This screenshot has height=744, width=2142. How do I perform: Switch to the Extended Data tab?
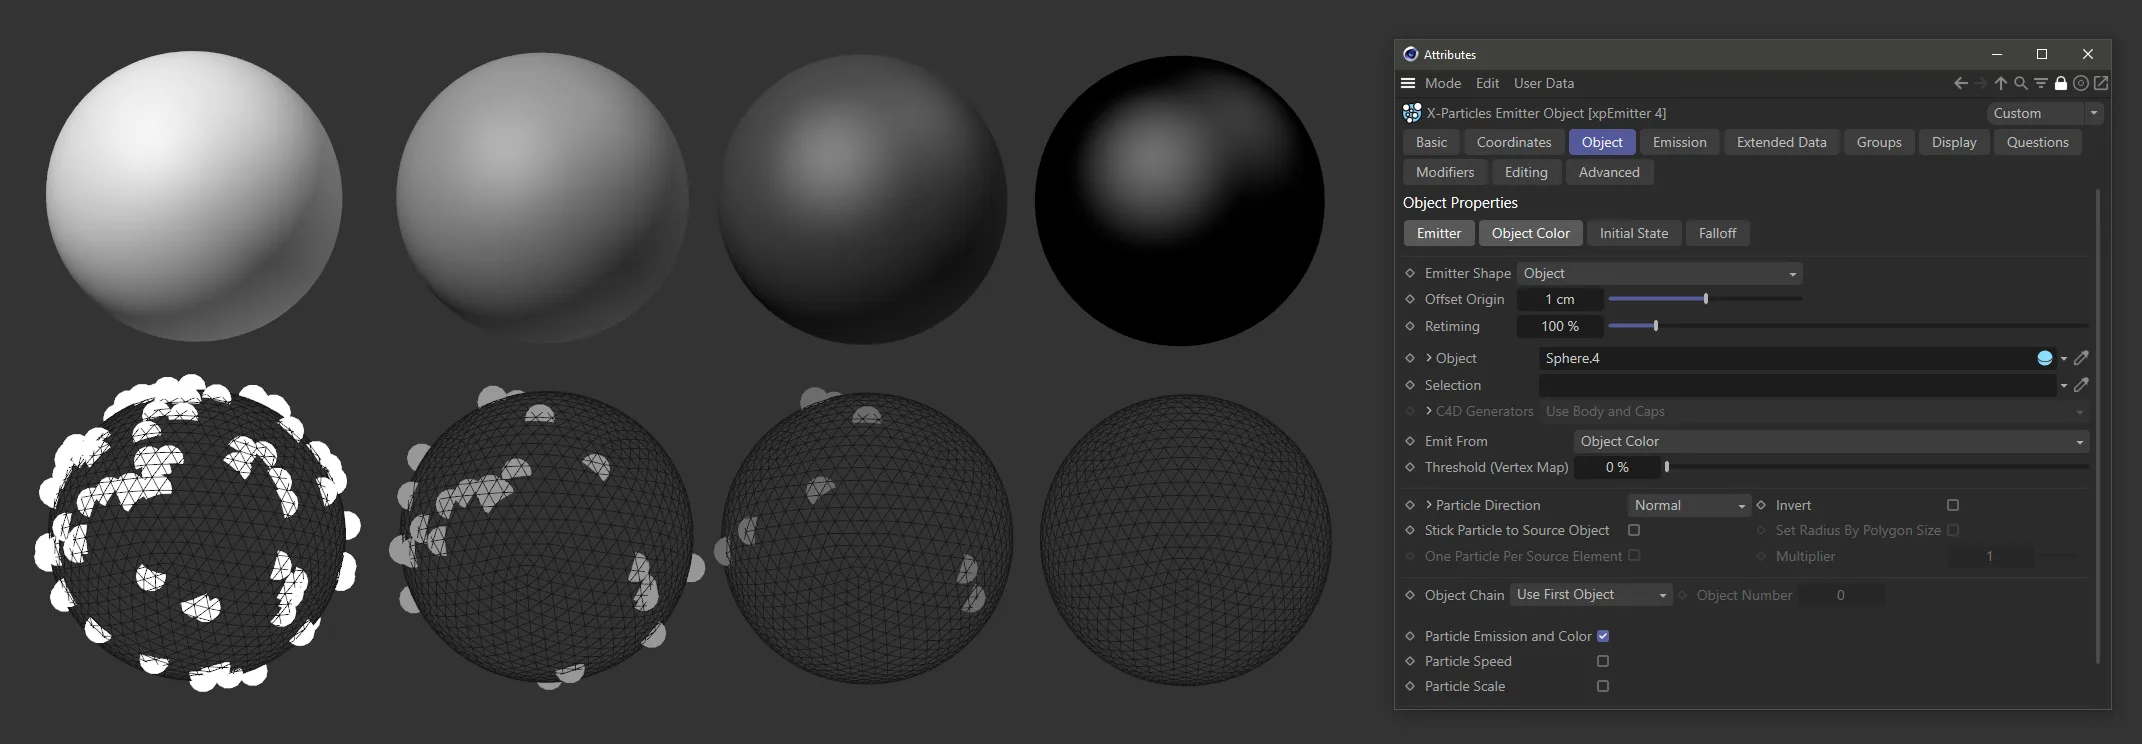coord(1782,142)
